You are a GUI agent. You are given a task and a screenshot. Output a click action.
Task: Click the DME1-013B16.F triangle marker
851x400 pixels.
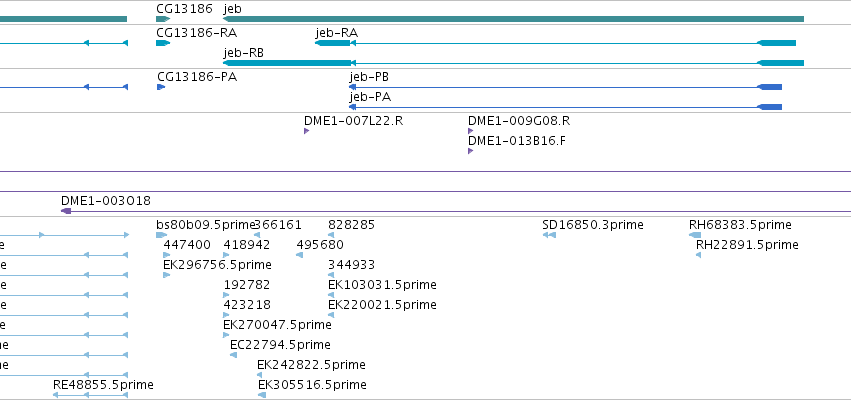(x=471, y=151)
